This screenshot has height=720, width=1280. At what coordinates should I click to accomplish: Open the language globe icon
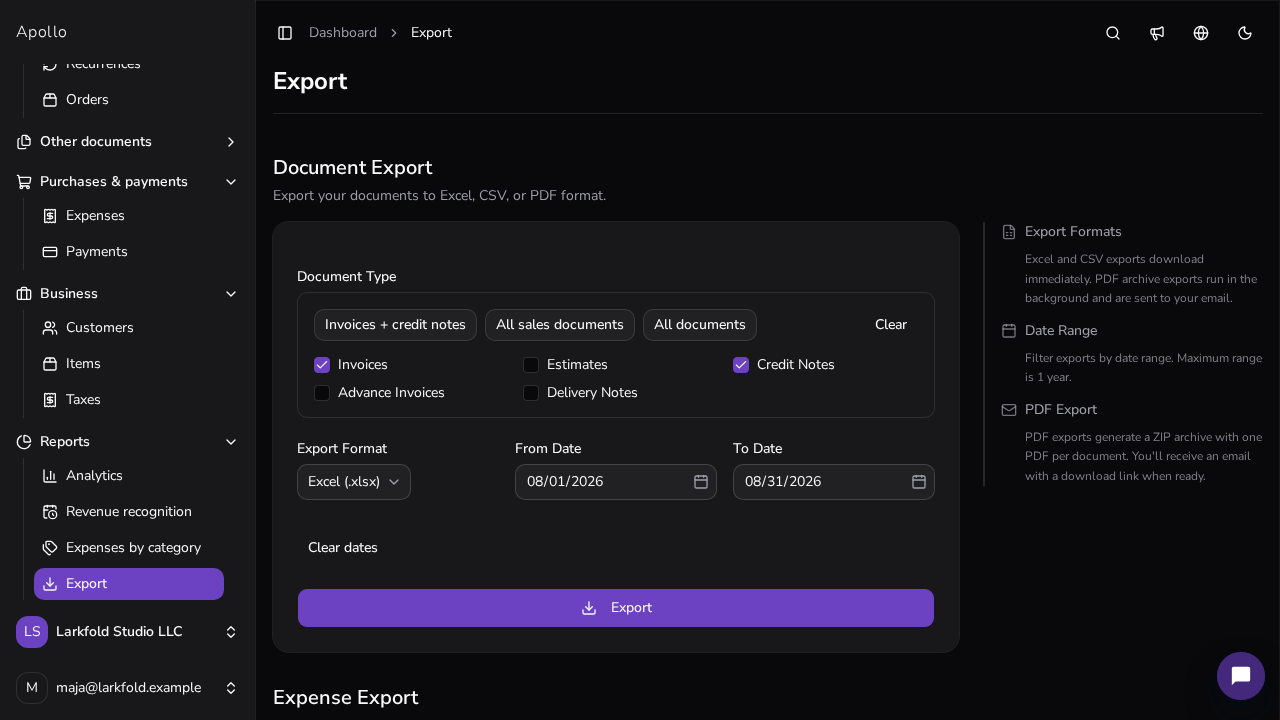coord(1201,33)
